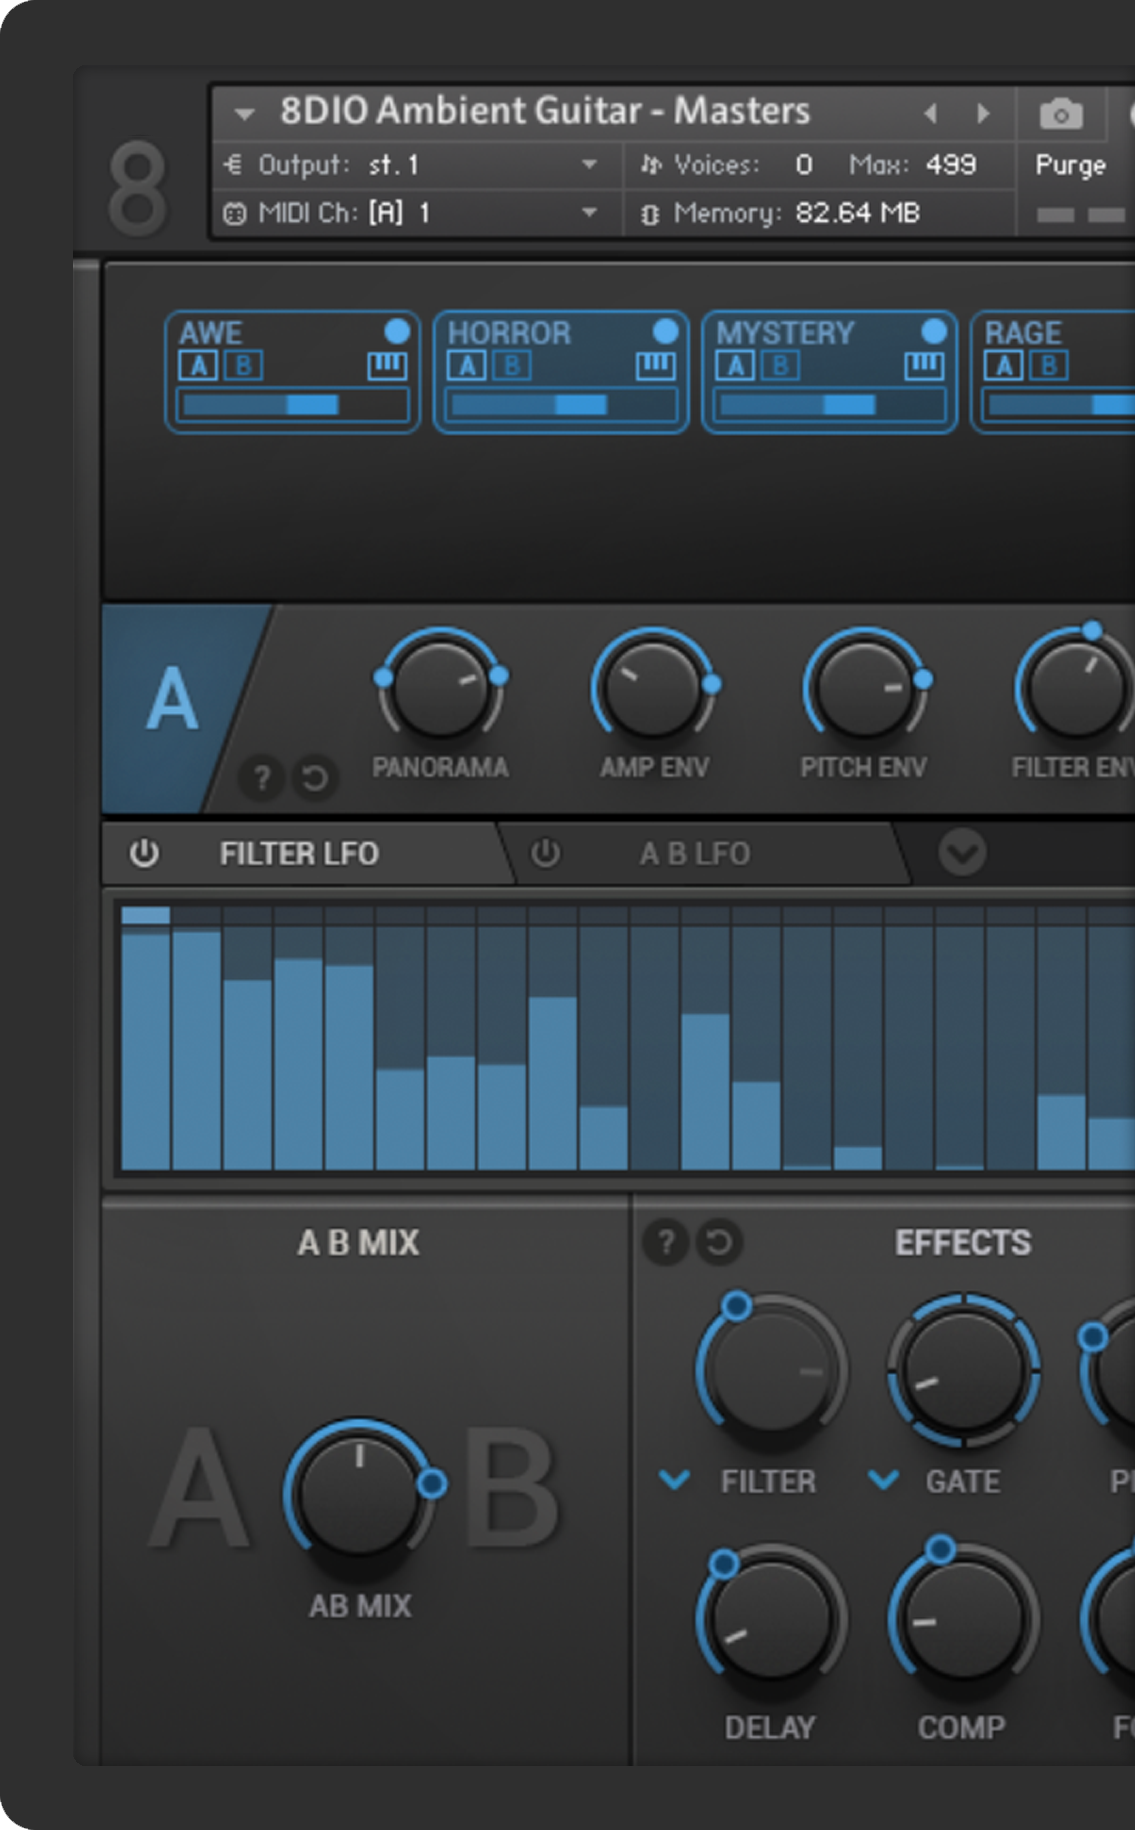Select layer B in the HORROR preset

tap(511, 366)
